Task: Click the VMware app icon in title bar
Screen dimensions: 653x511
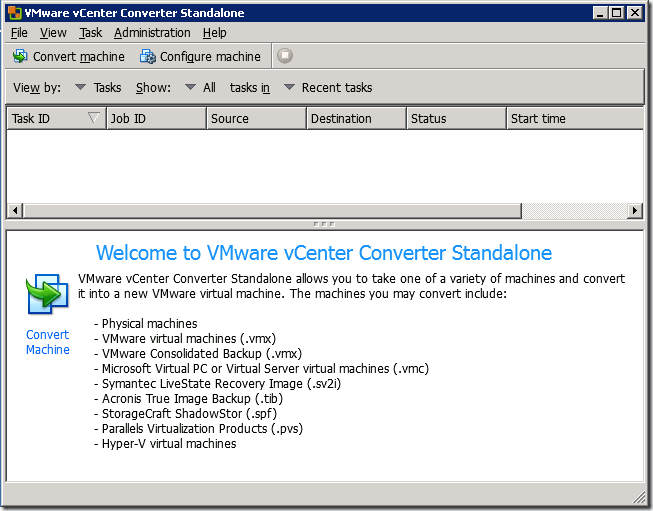Action: tap(13, 13)
